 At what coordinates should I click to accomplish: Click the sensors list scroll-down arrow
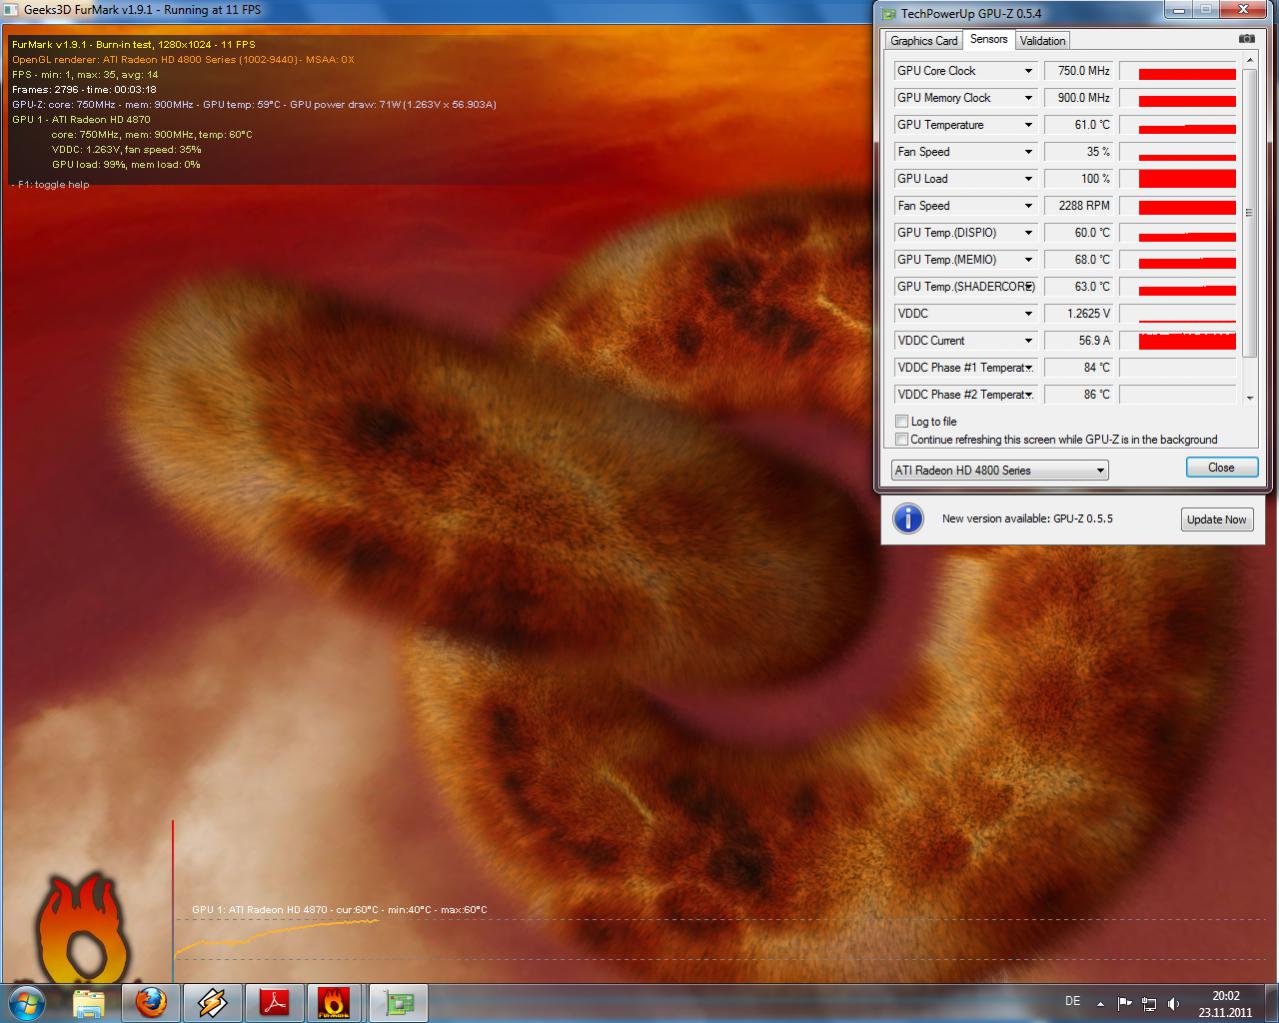[x=1249, y=398]
